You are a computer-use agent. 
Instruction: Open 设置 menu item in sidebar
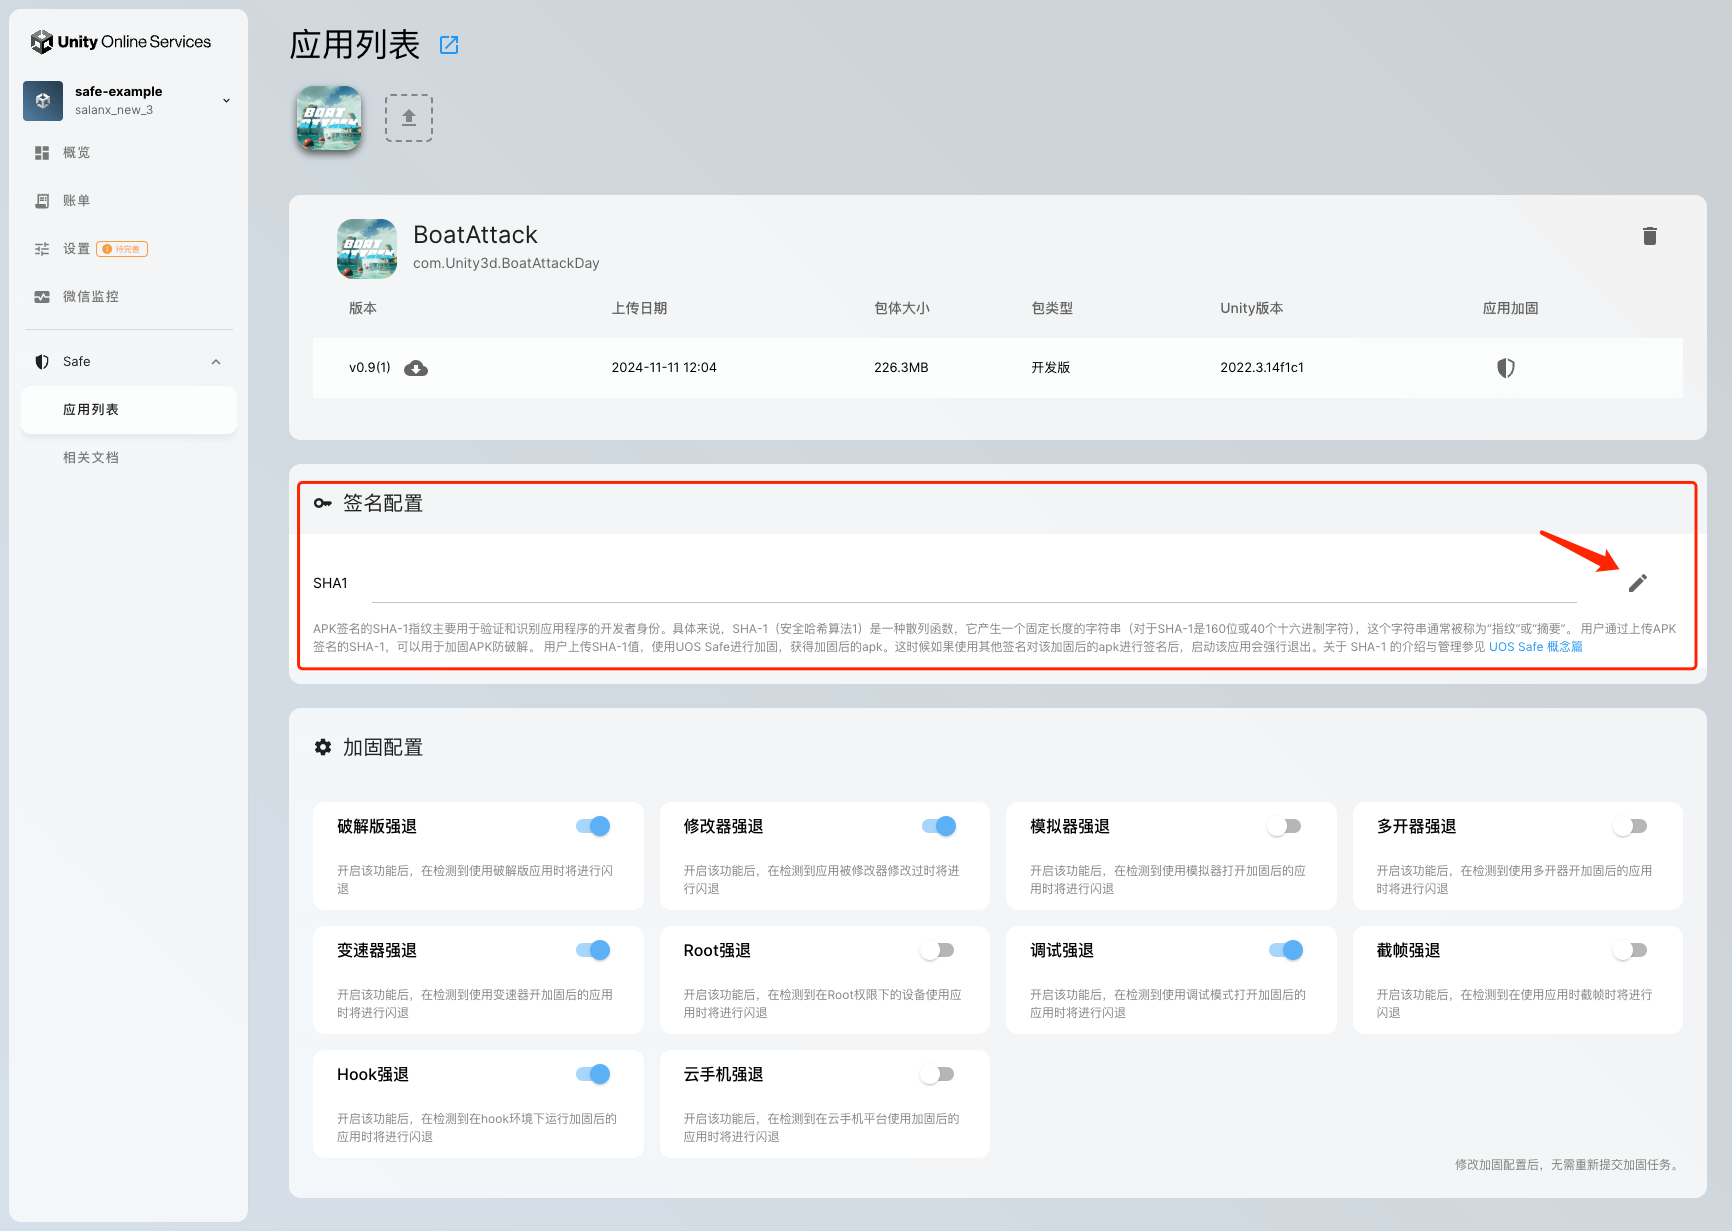pos(76,249)
